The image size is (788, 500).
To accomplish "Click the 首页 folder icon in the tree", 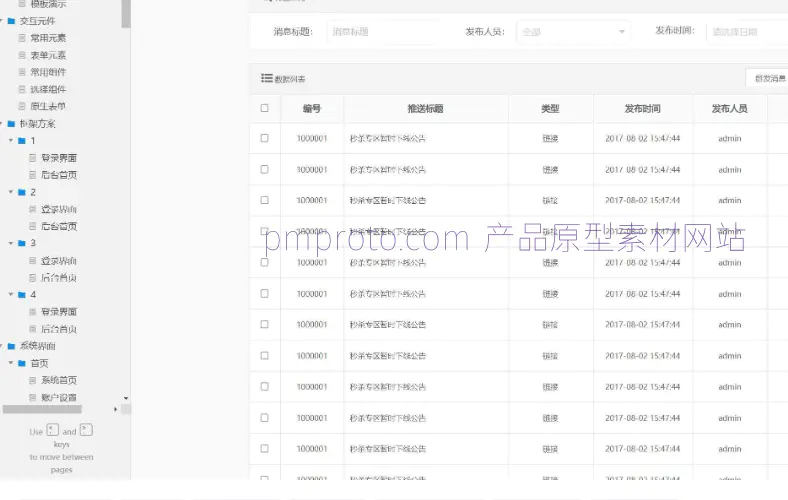I will coord(21,363).
